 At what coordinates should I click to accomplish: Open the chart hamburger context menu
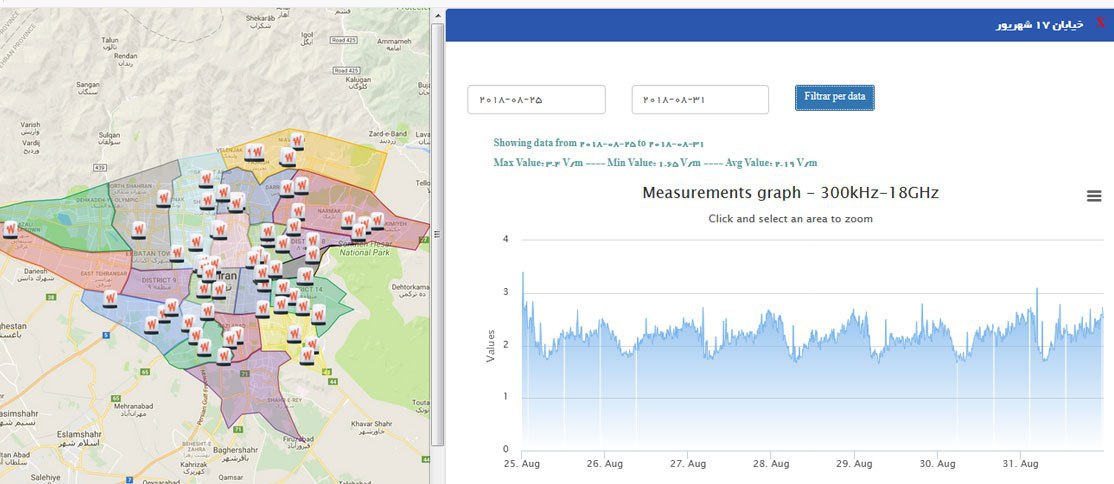pos(1094,197)
